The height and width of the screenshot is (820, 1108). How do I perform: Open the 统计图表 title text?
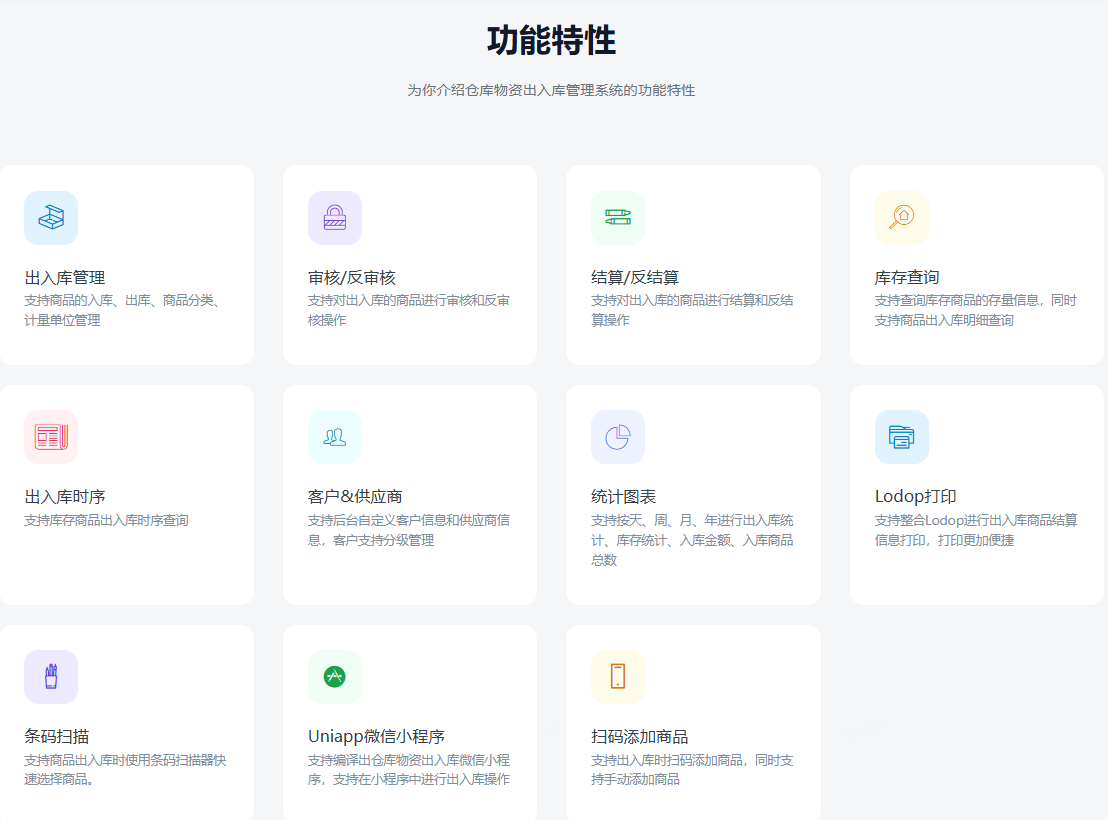pyautogui.click(x=623, y=497)
